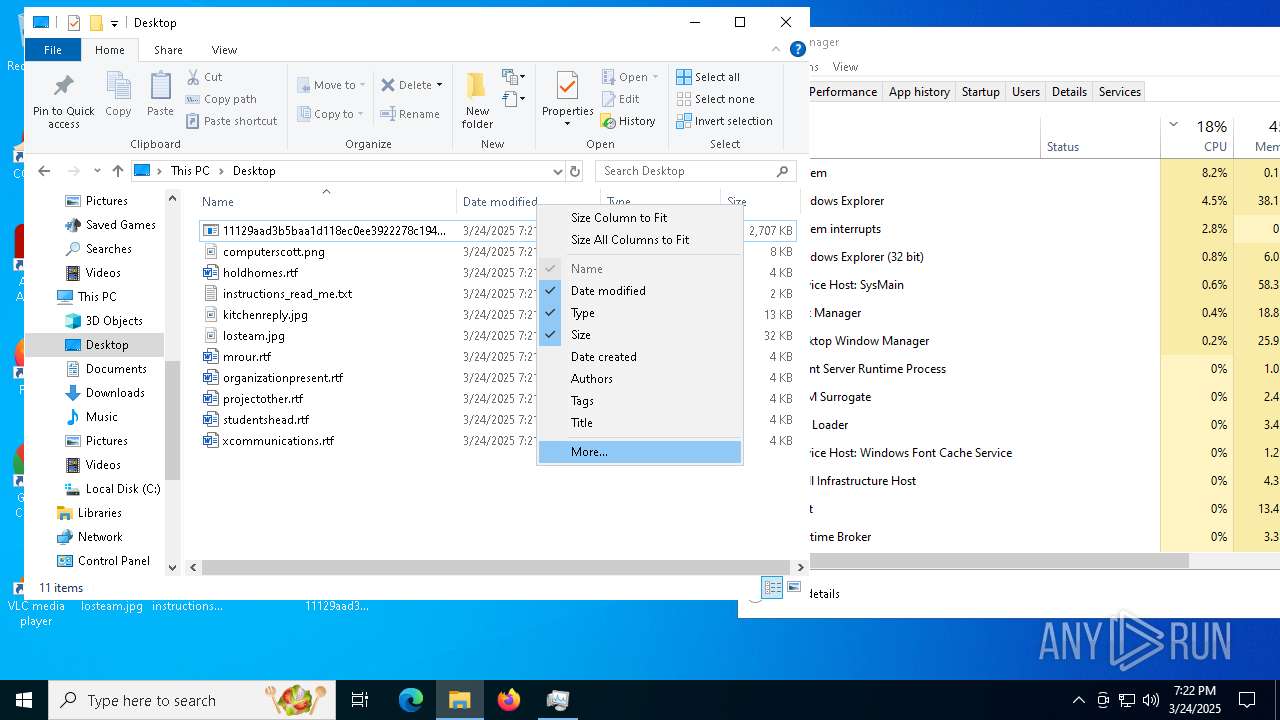Collapse the ribbon with chevron
Viewport: 1280px width, 720px height.
[776, 49]
